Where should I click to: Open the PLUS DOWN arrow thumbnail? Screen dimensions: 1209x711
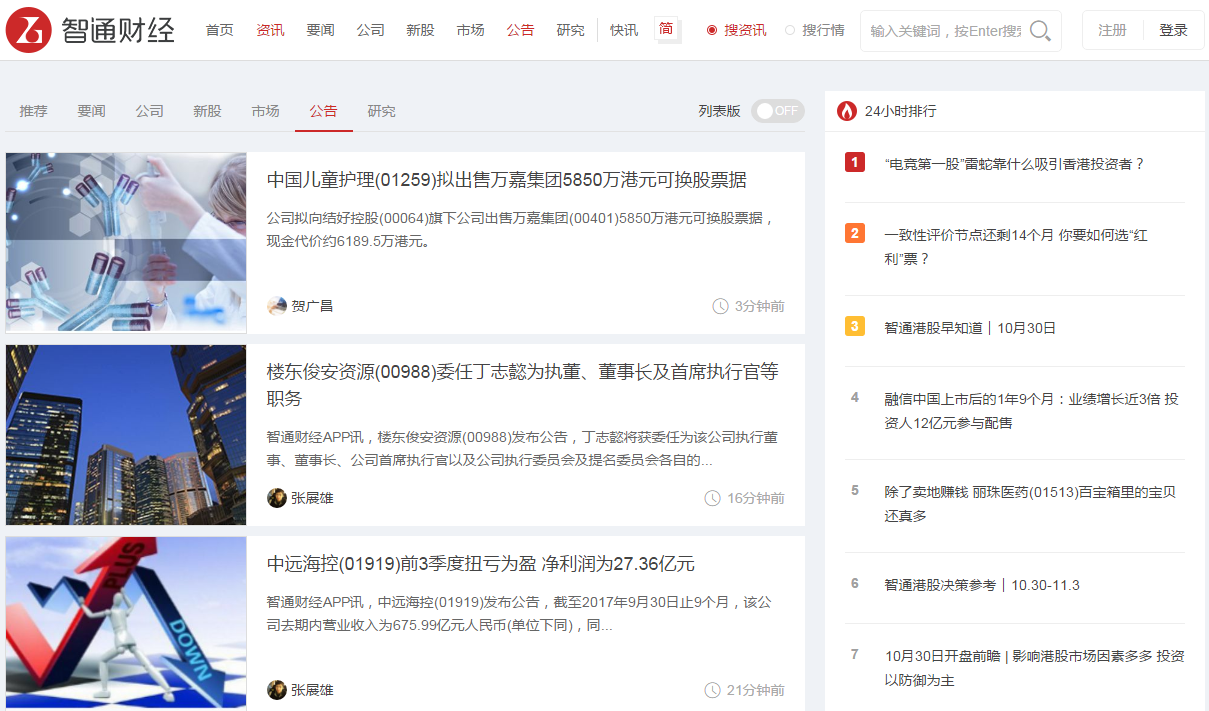click(126, 623)
